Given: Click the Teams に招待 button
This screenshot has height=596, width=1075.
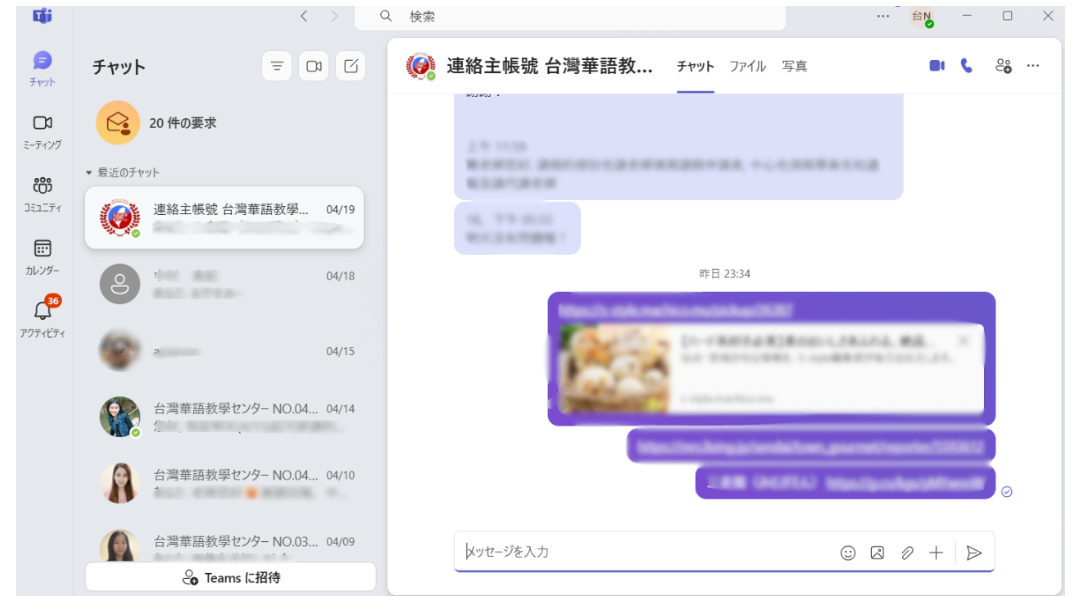Looking at the screenshot, I should click(231, 577).
